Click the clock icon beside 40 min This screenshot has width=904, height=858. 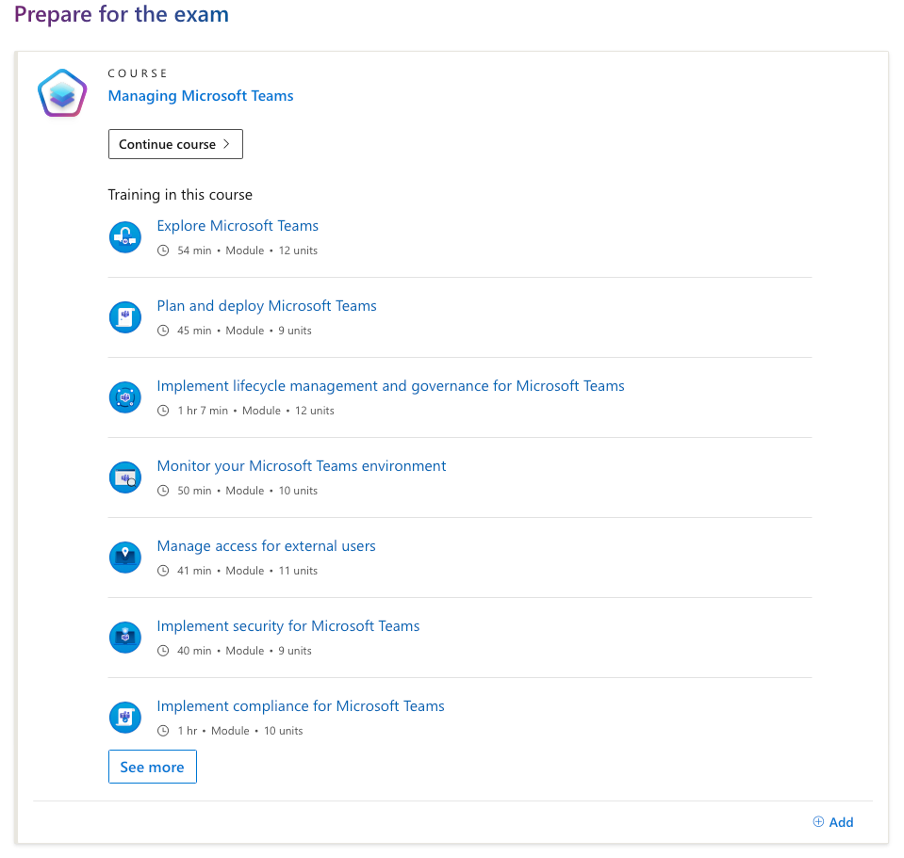coord(164,651)
